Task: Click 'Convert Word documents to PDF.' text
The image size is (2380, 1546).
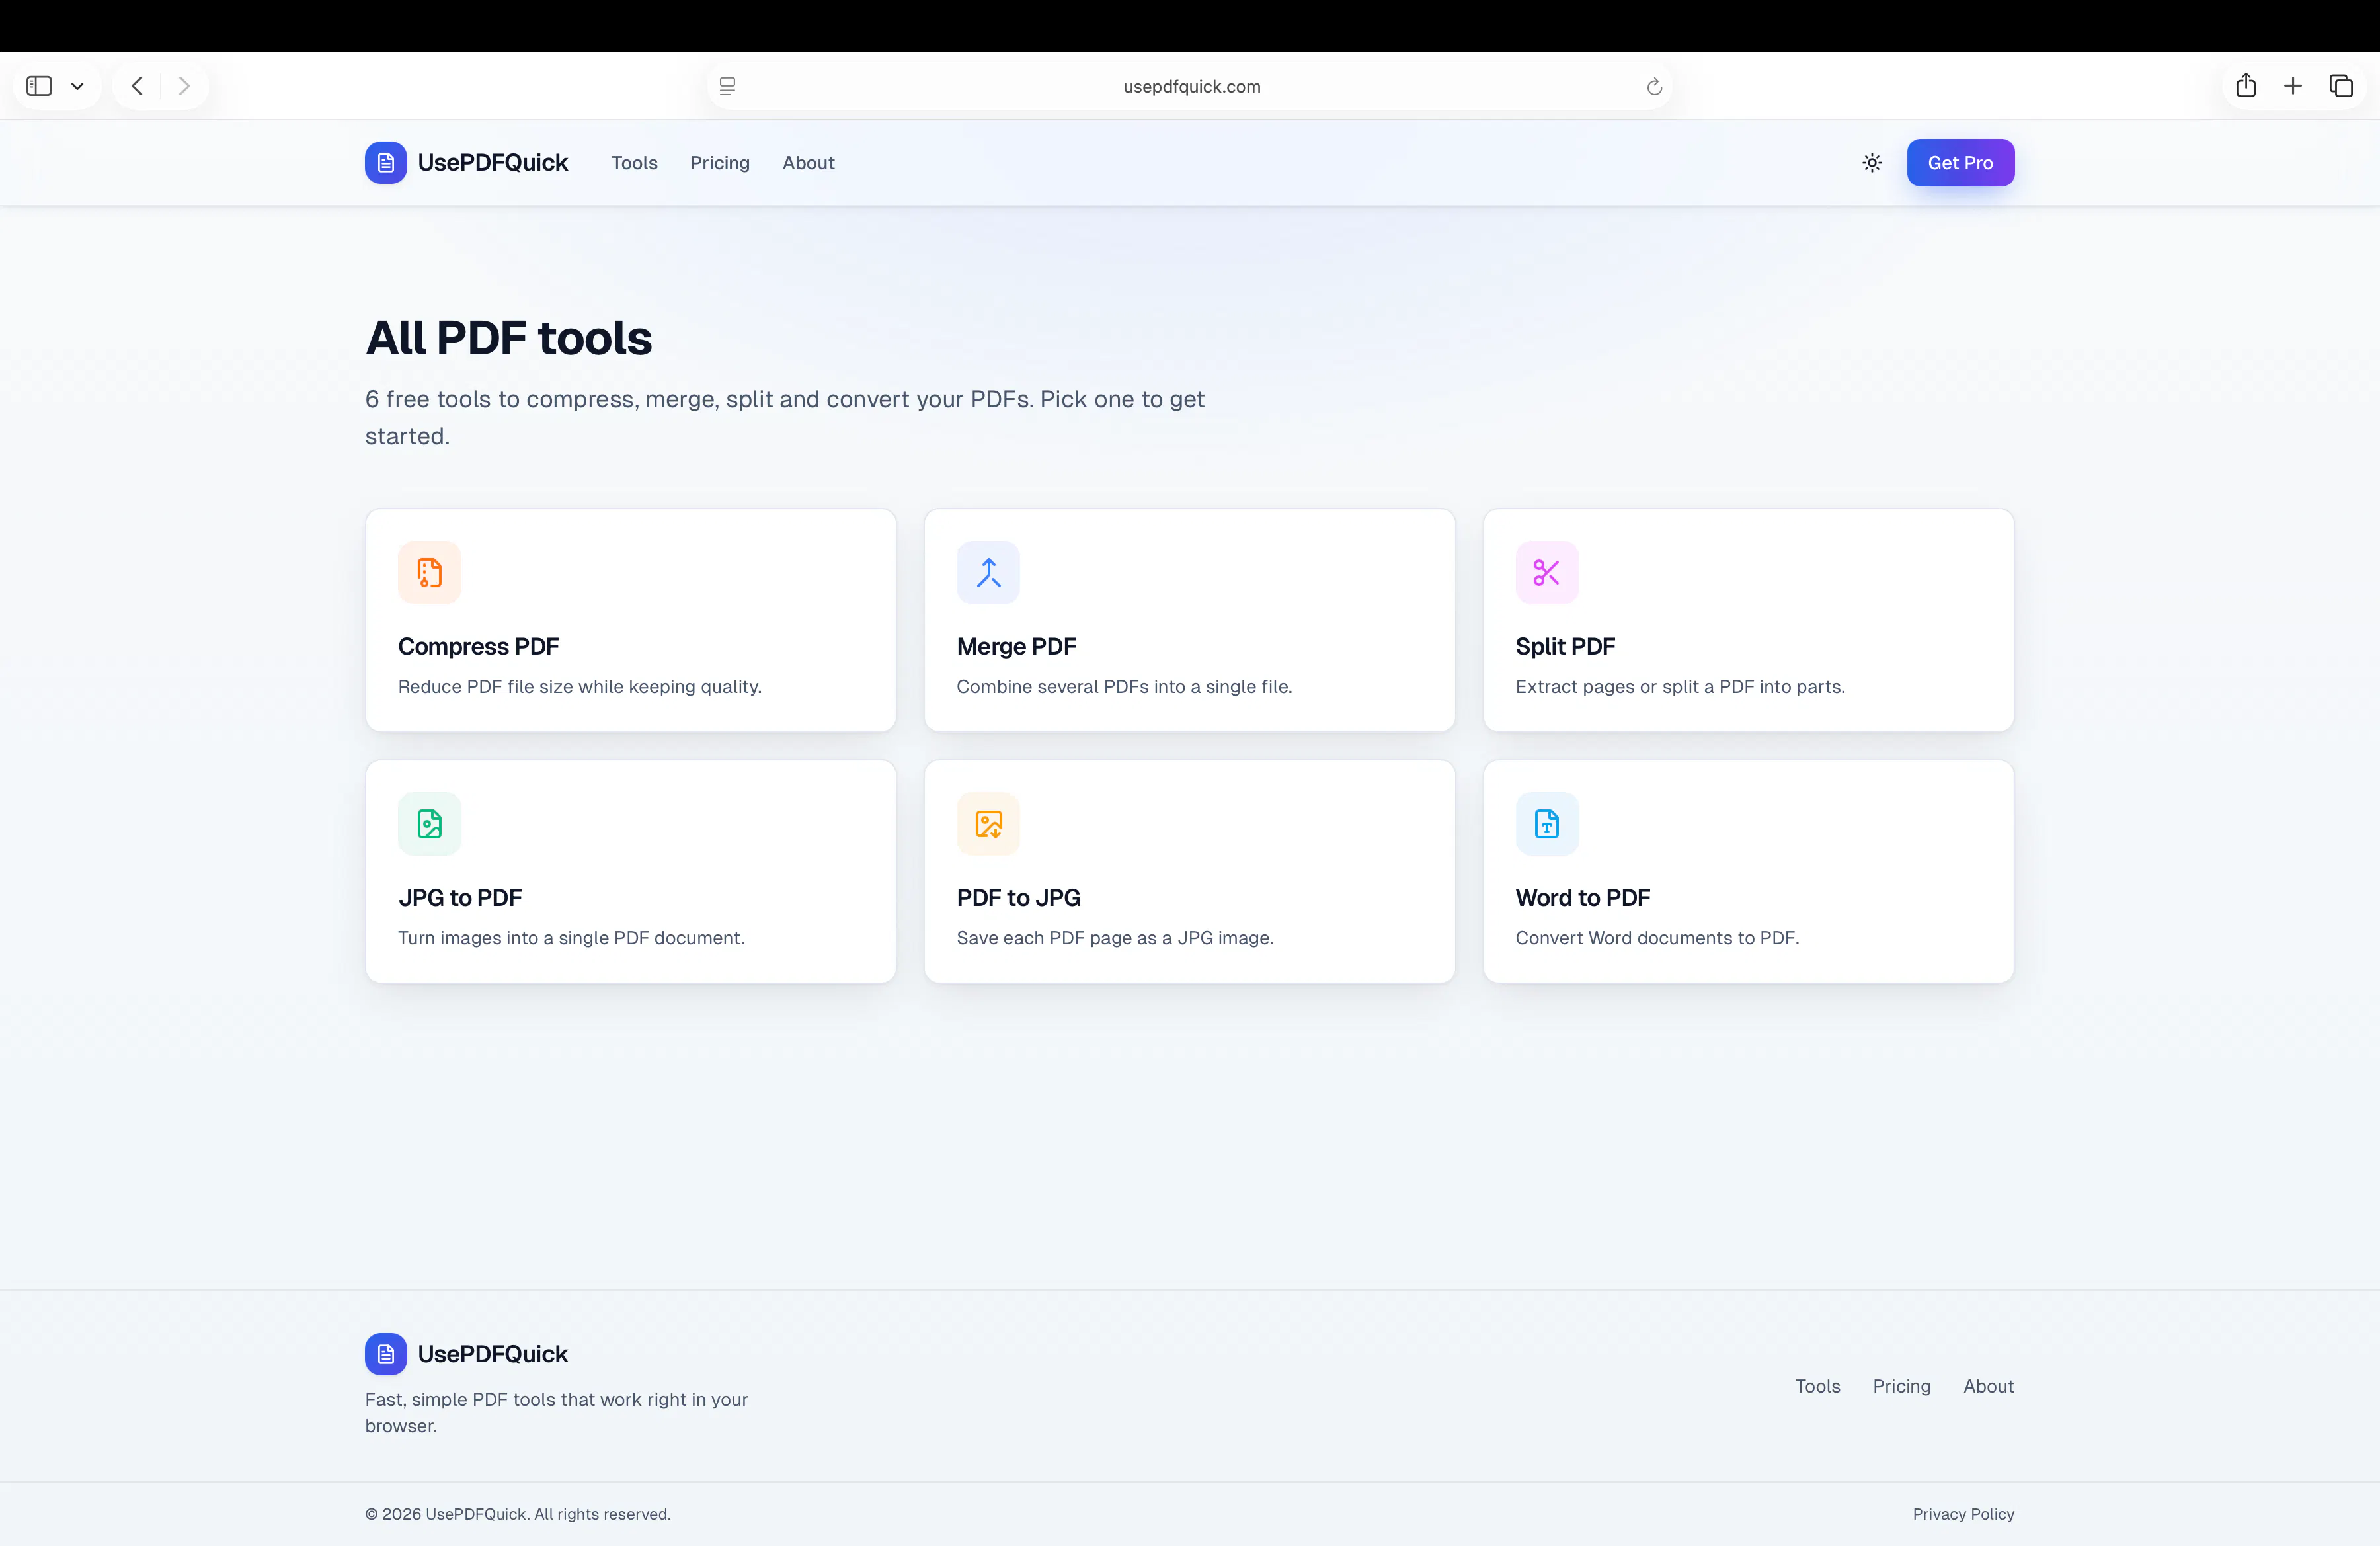Action: click(1657, 937)
